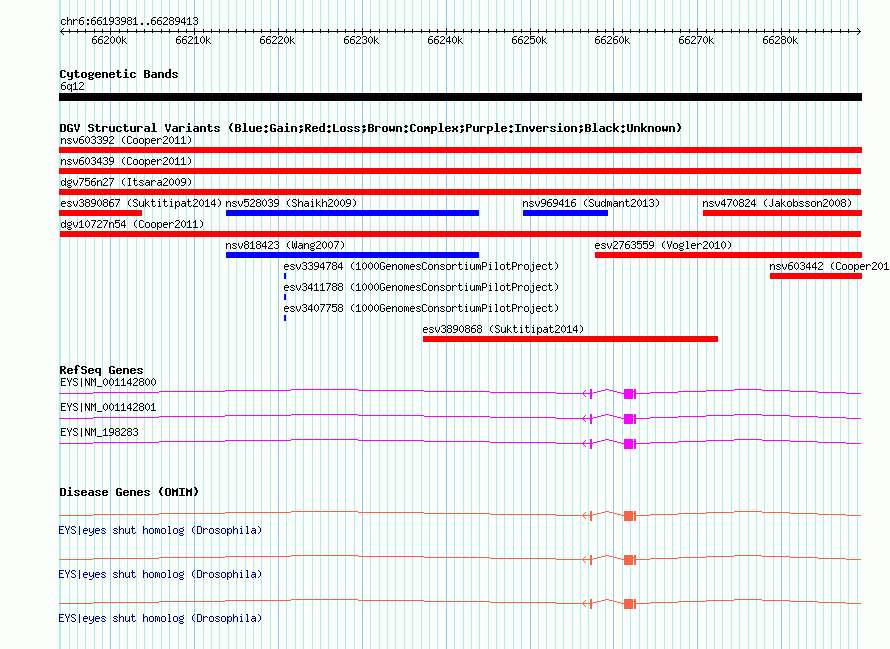Click the 66200k ruler tick label
Viewport: 890px width, 649px height.
109,40
